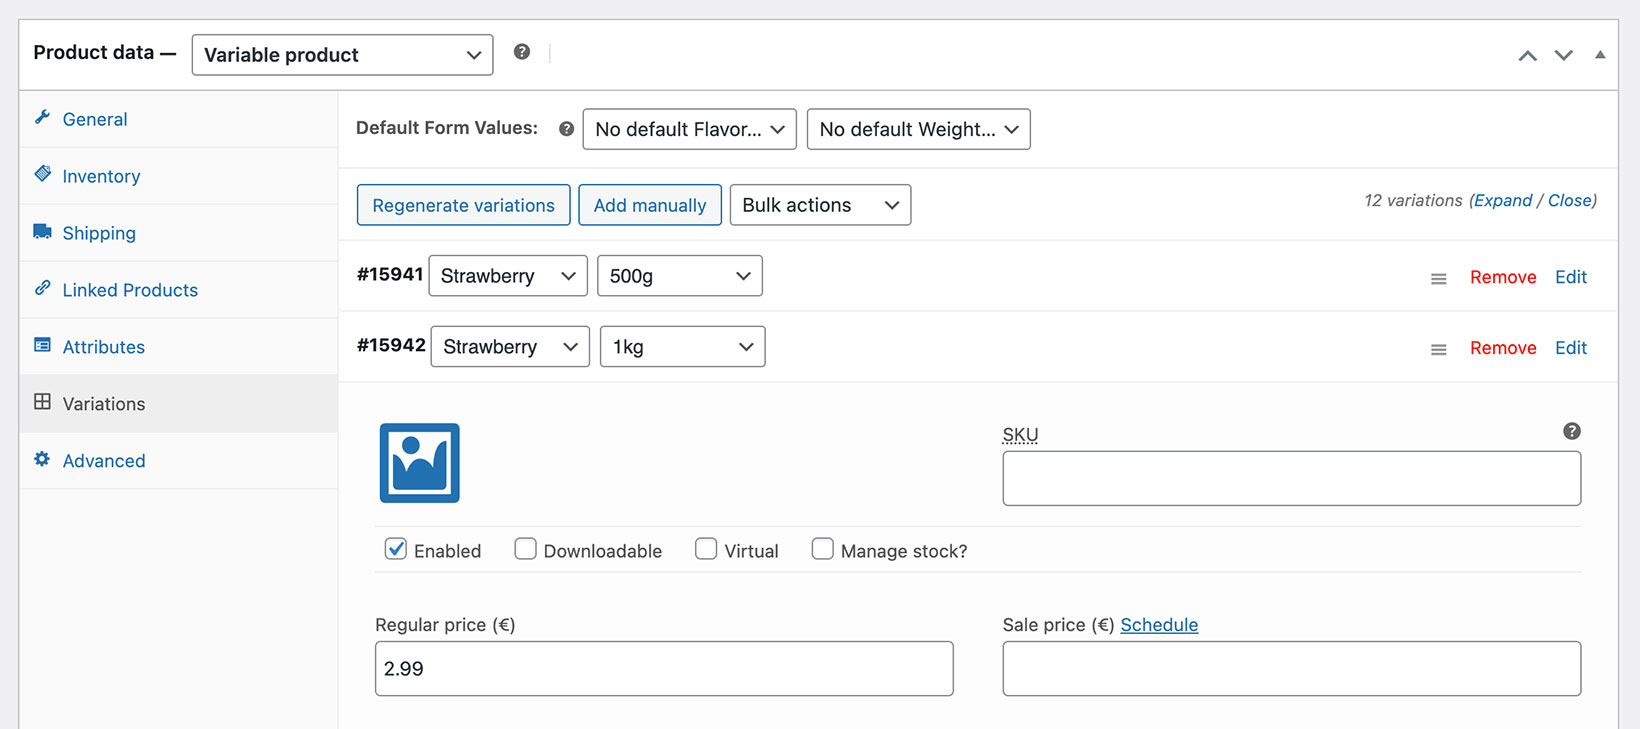Image resolution: width=1640 pixels, height=729 pixels.
Task: Click the drag handle for variation #15942
Action: coord(1438,350)
